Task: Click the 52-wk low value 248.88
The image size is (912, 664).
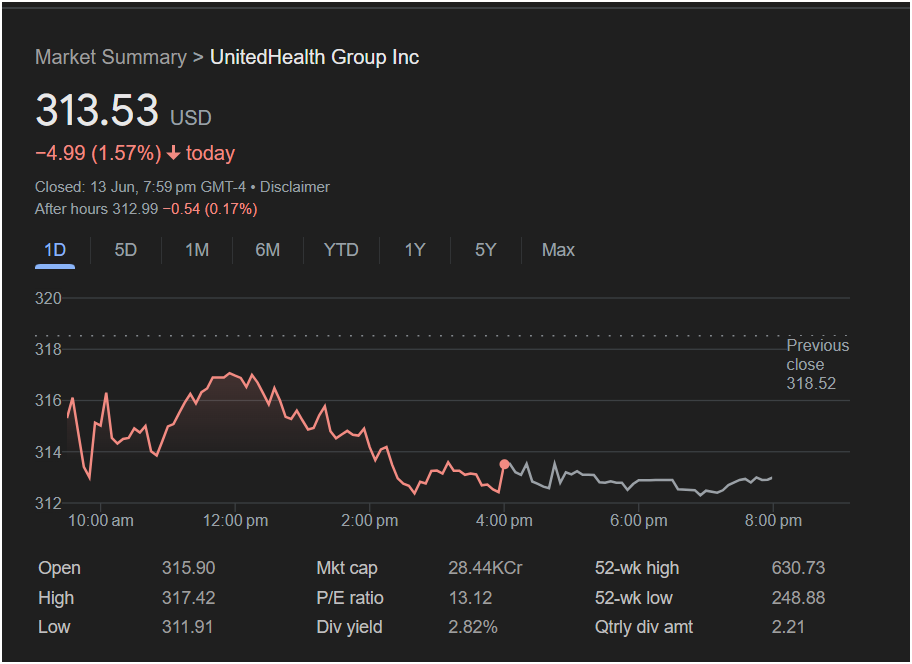Action: tap(798, 598)
